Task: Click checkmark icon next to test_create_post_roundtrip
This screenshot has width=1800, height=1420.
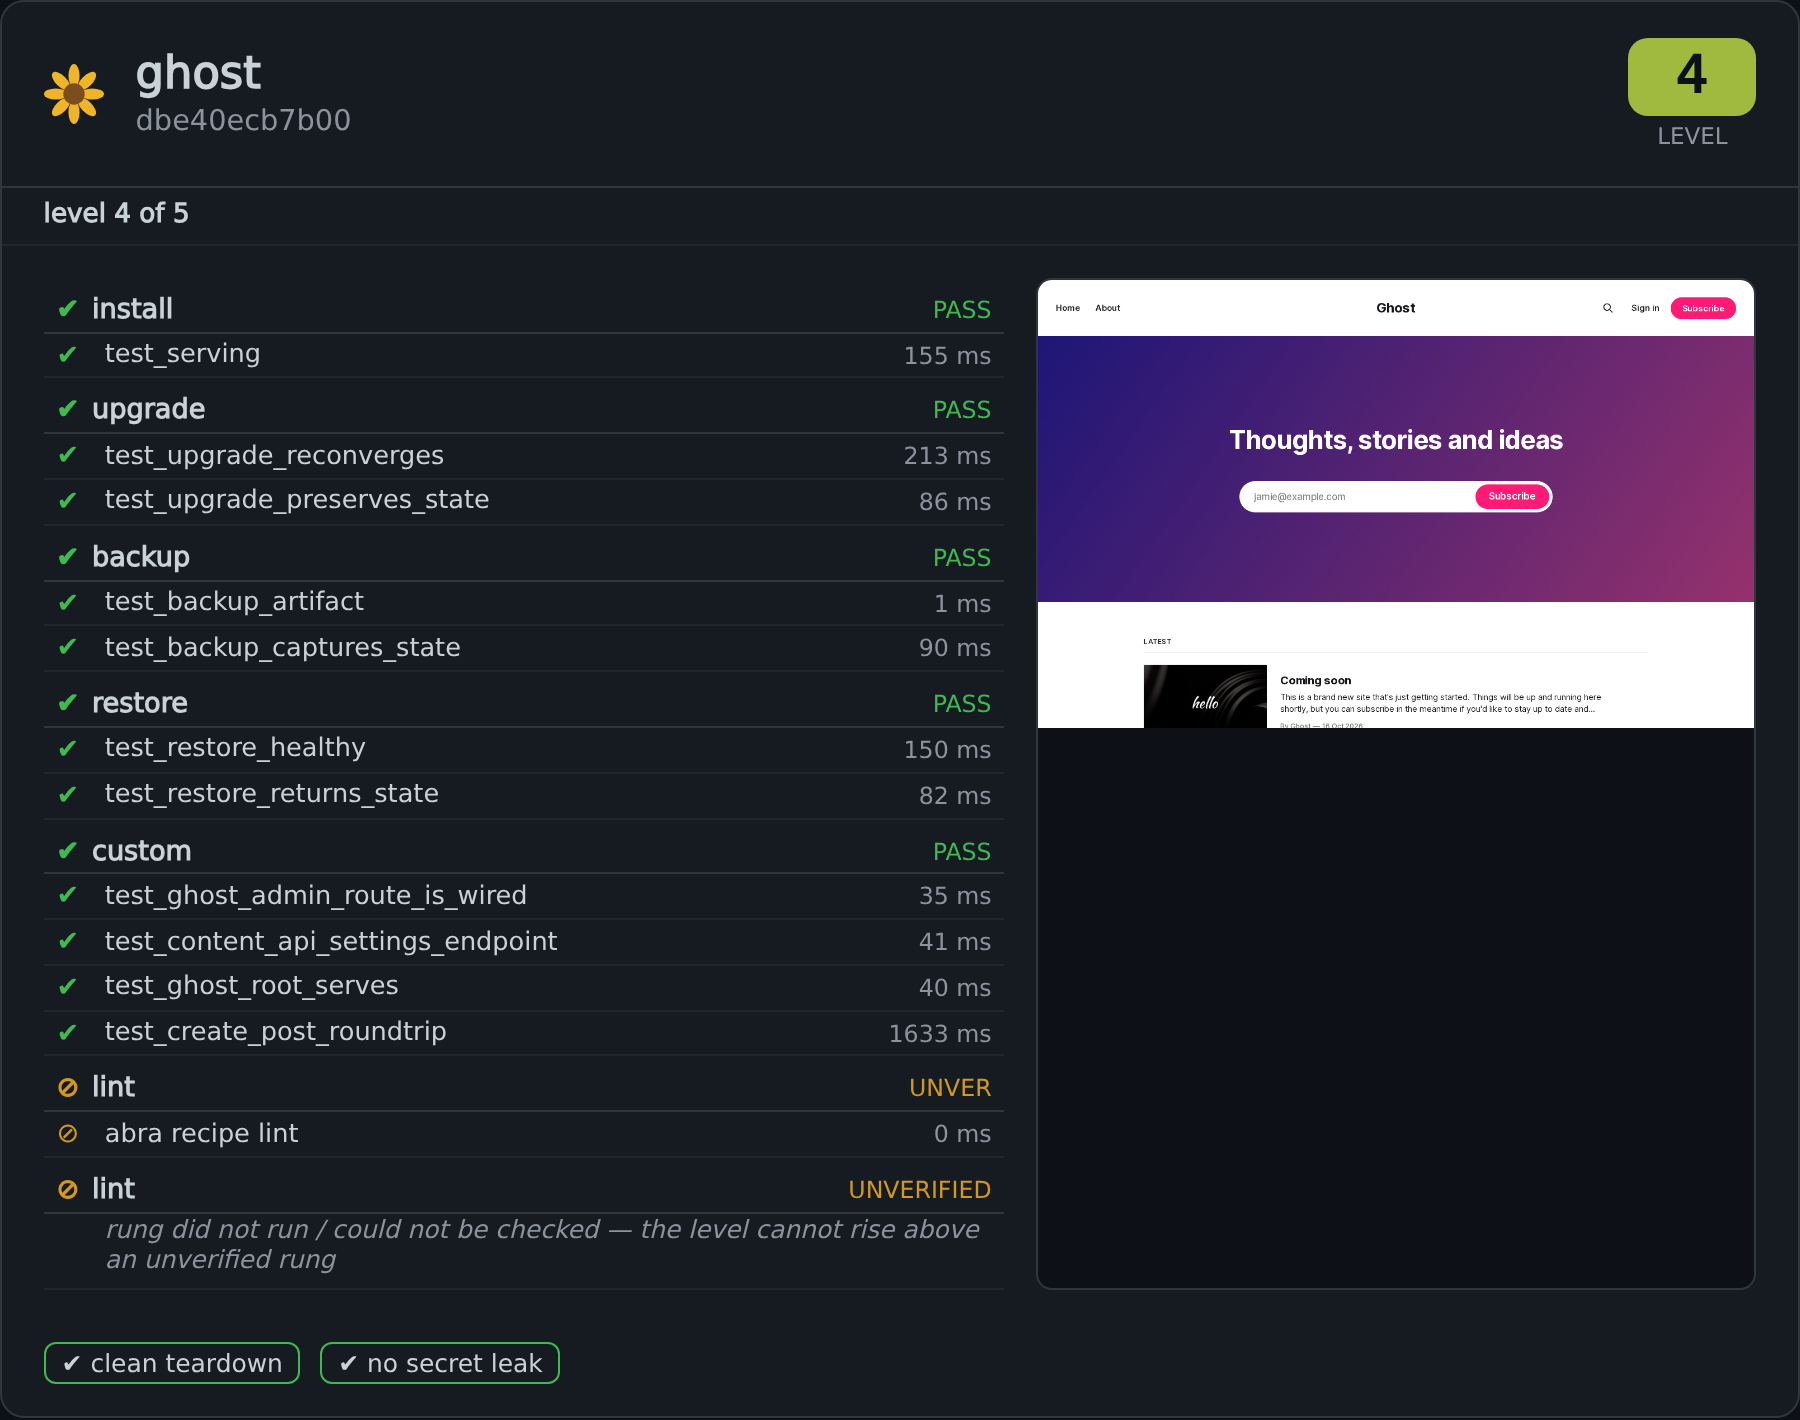Action: pyautogui.click(x=68, y=1032)
